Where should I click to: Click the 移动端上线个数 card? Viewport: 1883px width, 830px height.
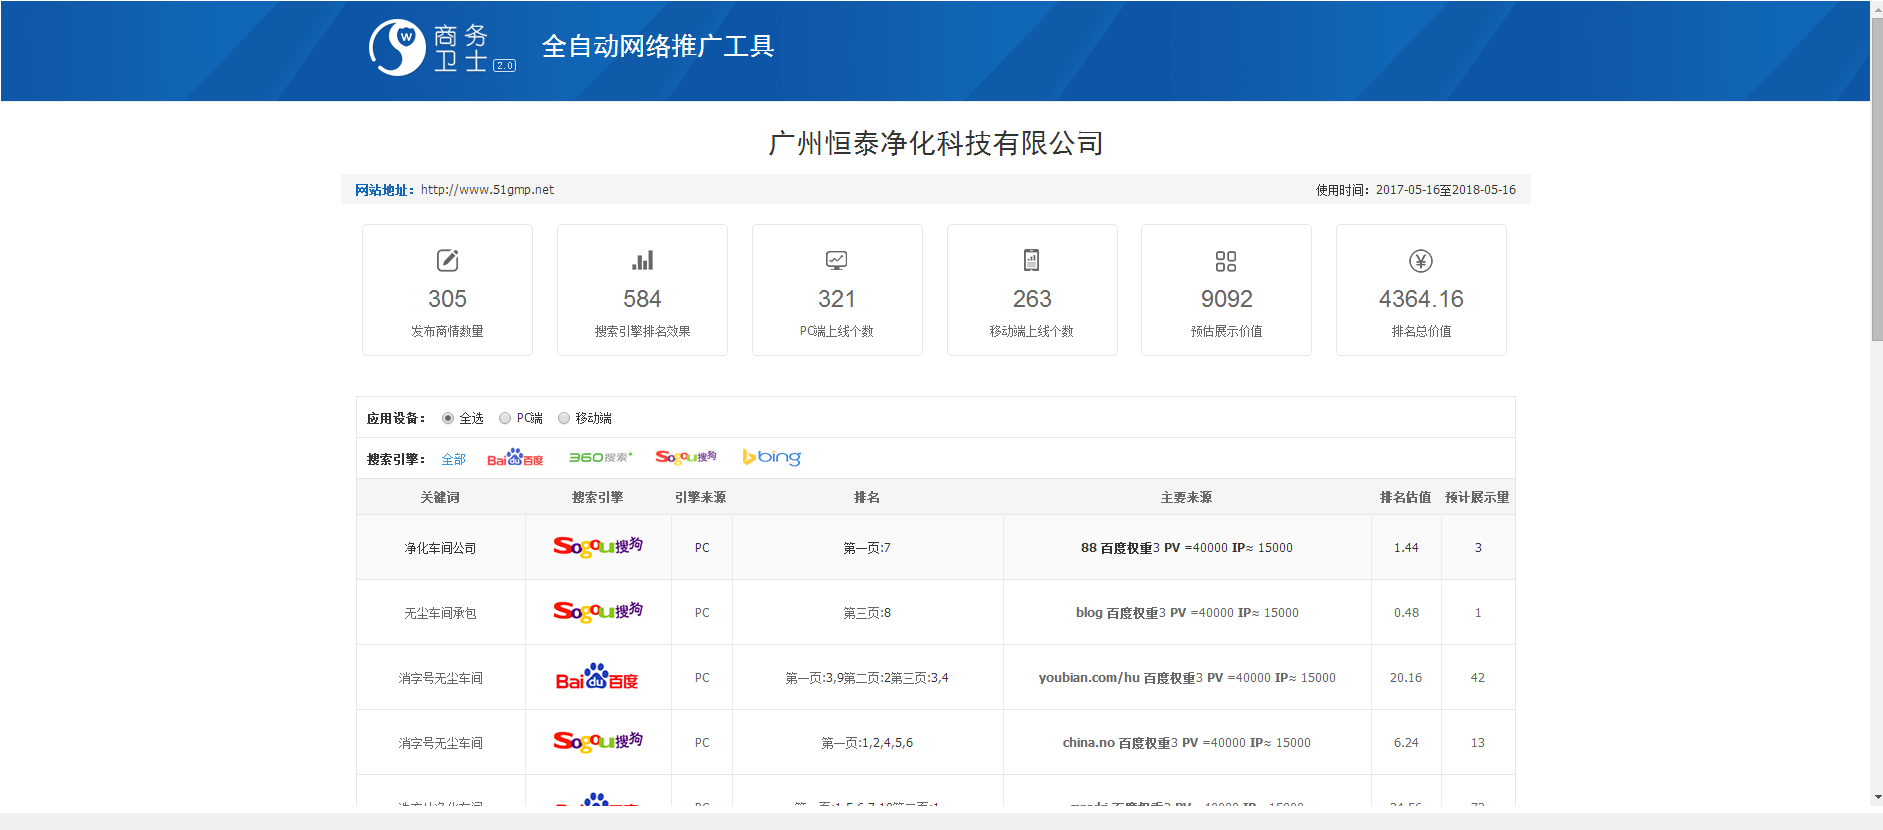[1032, 290]
